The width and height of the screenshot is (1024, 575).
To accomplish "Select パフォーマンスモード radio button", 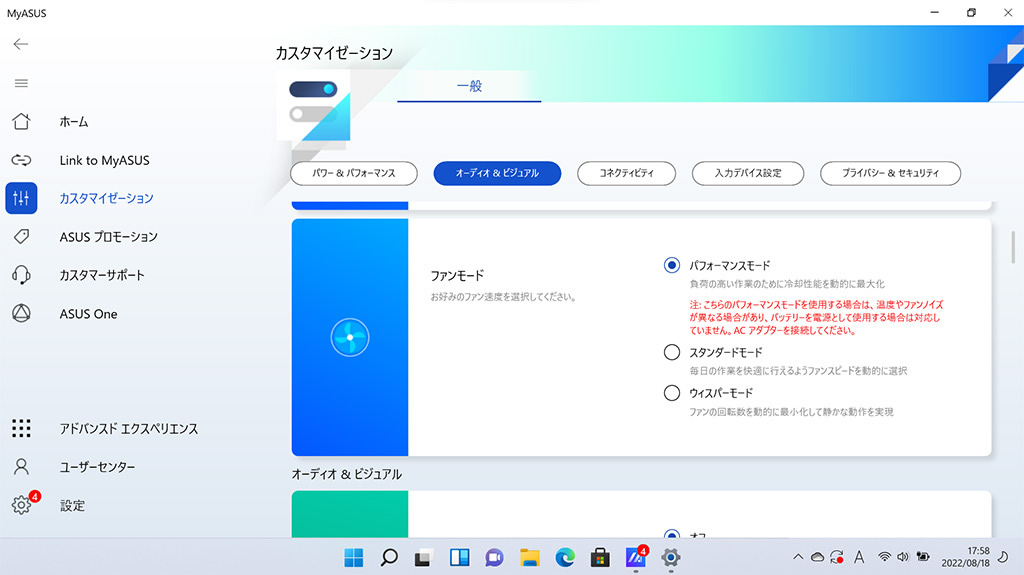I will (x=672, y=265).
